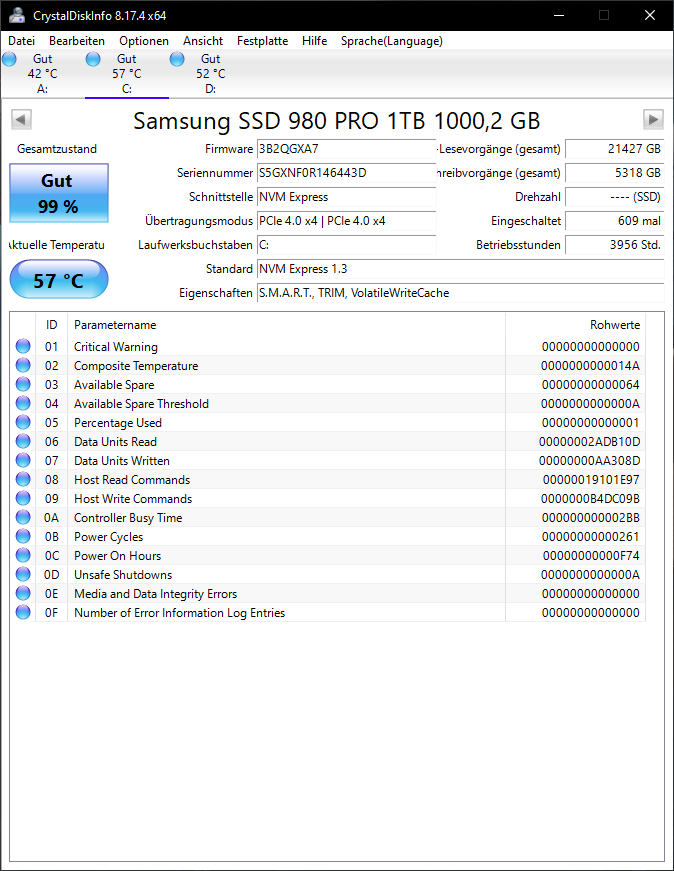Image resolution: width=674 pixels, height=871 pixels.
Task: Click the 57 °C temperature button
Action: click(x=59, y=279)
